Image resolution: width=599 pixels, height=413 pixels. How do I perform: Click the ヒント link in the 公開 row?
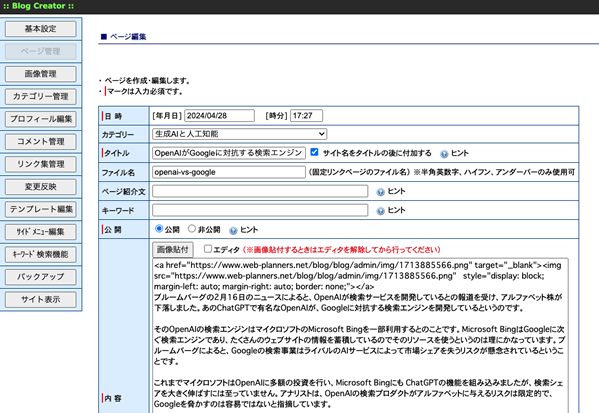tap(249, 230)
